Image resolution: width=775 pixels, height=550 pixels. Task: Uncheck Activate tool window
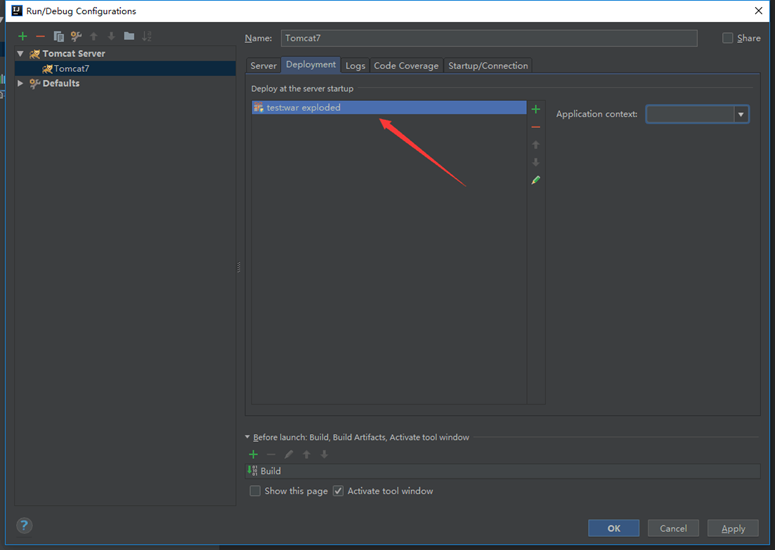tap(338, 491)
